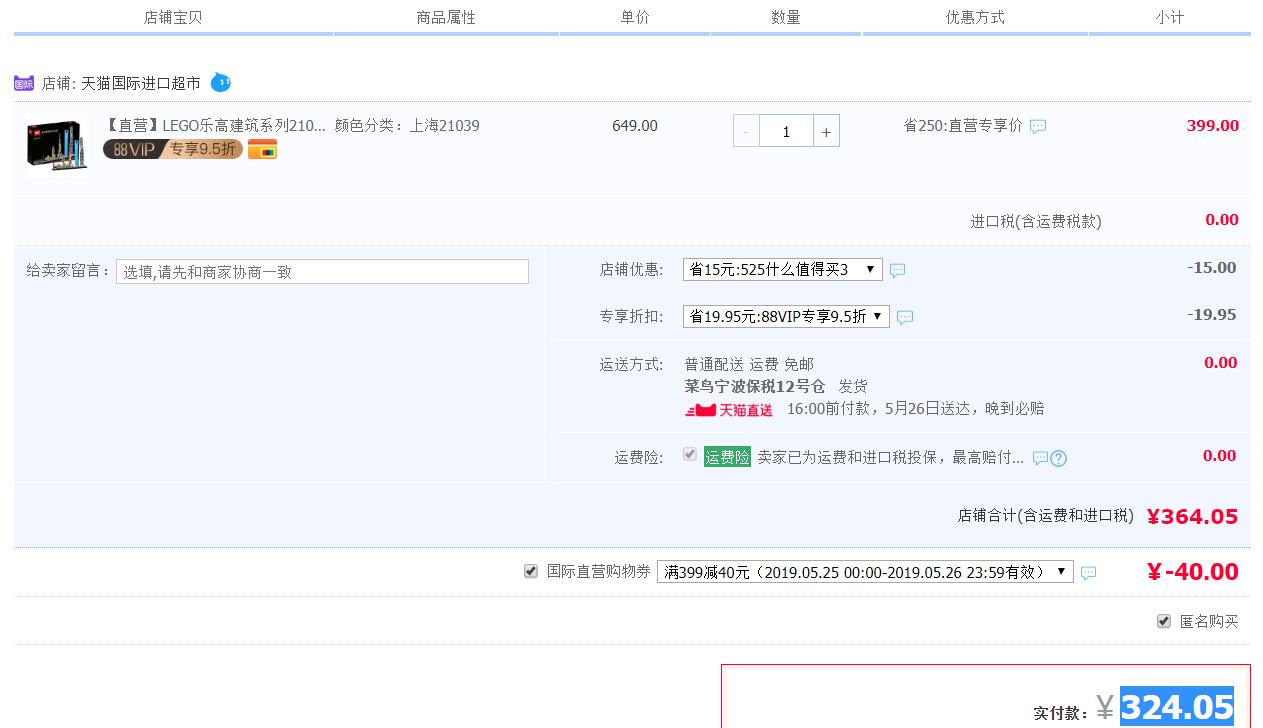The height and width of the screenshot is (728, 1263).
Task: Click the 数量 column header
Action: pos(786,17)
